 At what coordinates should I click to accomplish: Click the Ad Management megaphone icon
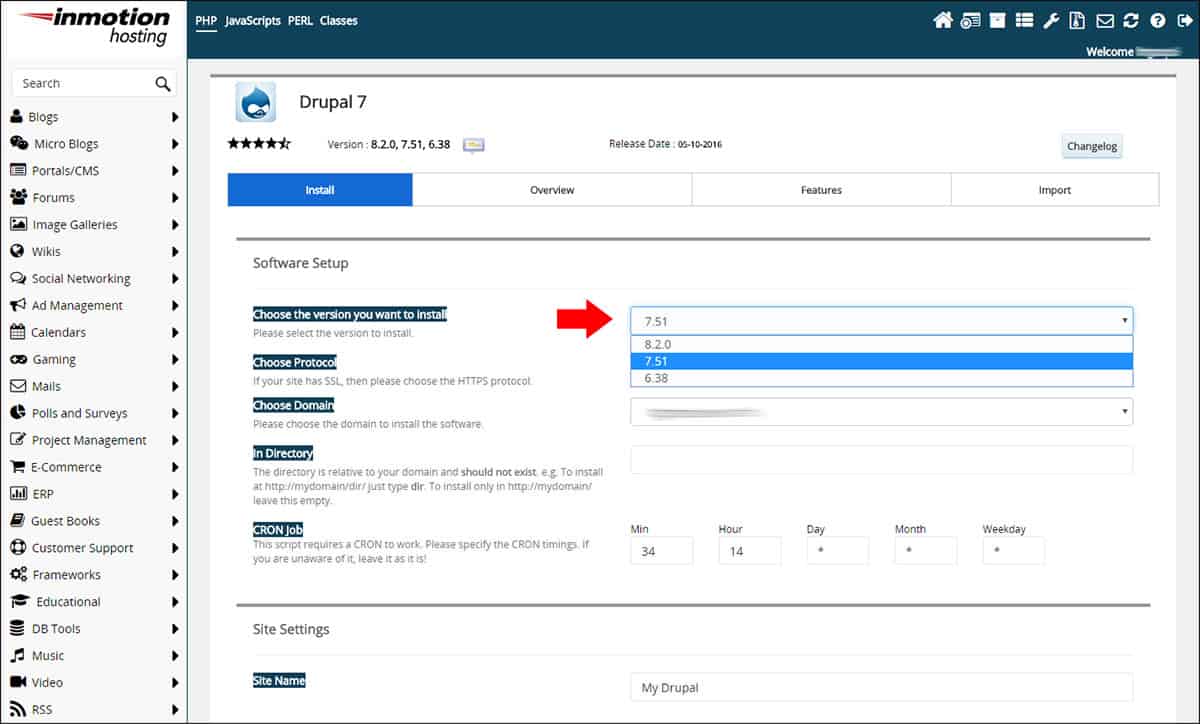click(x=17, y=306)
